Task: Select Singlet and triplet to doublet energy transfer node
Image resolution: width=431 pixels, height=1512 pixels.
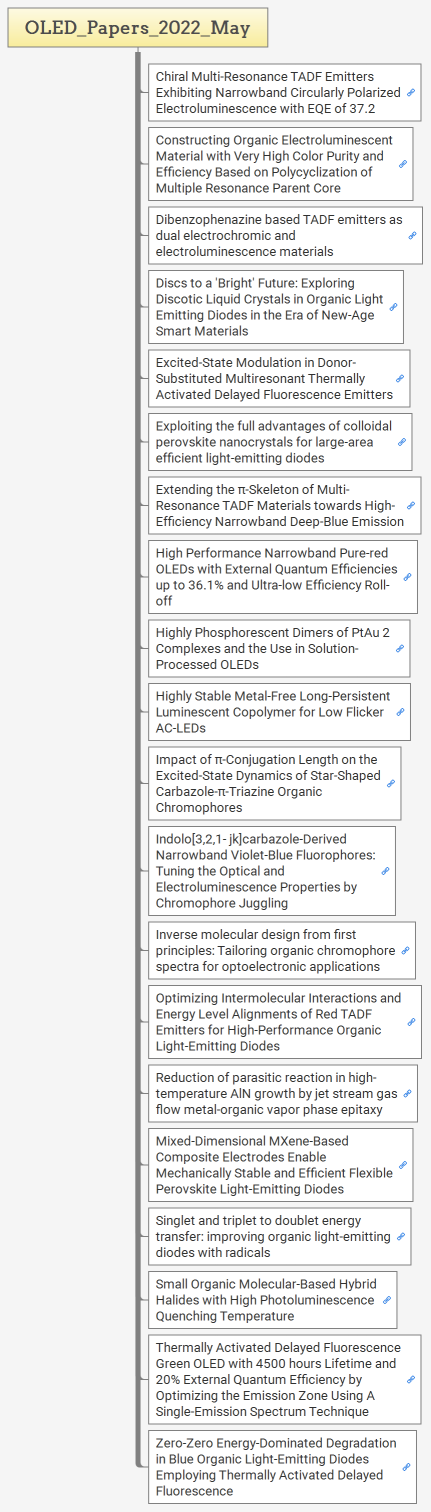Action: tap(279, 1236)
